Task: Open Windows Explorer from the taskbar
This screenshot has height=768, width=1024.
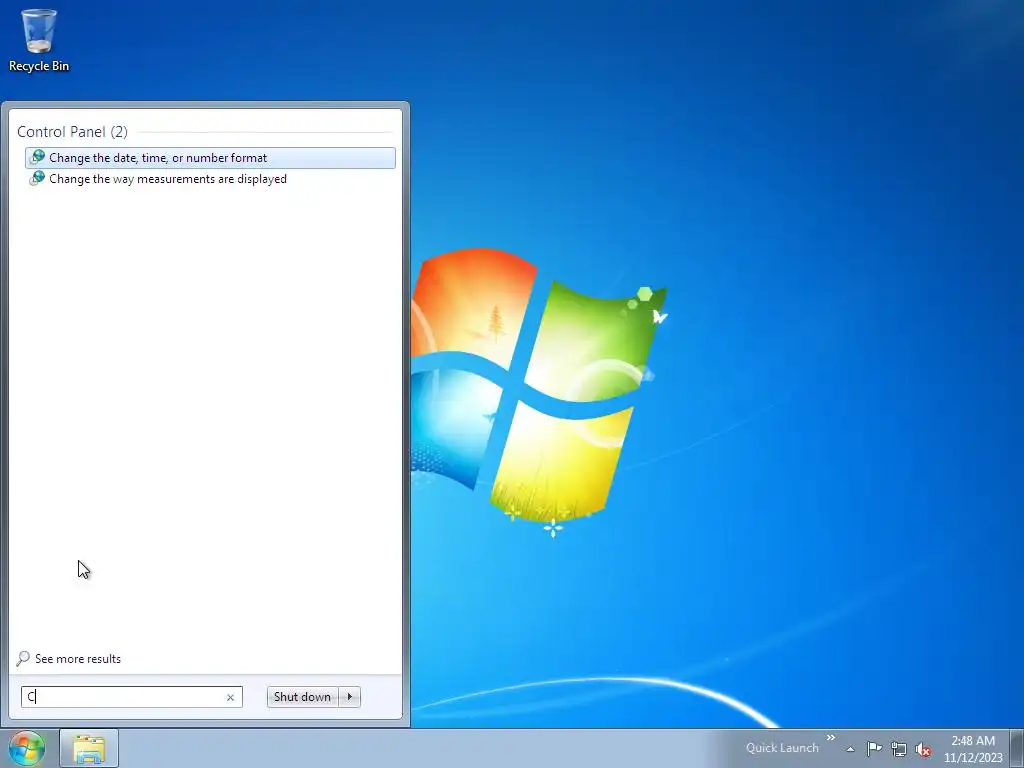Action: point(89,748)
